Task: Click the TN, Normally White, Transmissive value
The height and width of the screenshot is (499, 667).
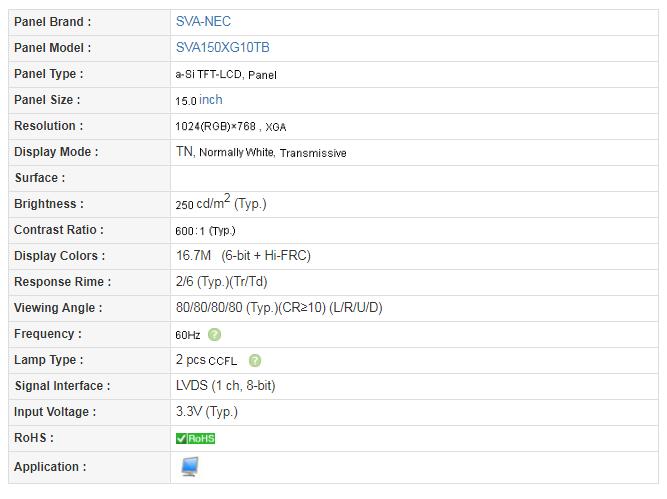Action: point(261,152)
